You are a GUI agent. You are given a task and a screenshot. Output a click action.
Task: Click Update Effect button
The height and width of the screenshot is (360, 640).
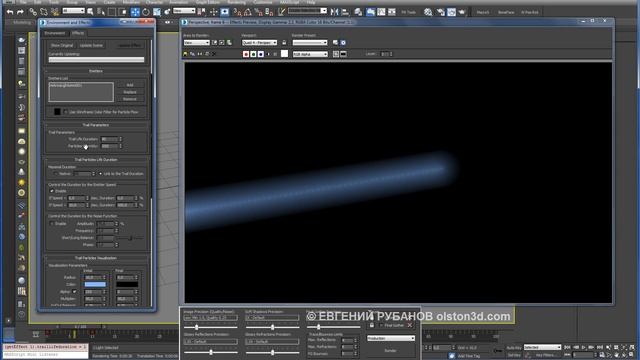coord(130,45)
